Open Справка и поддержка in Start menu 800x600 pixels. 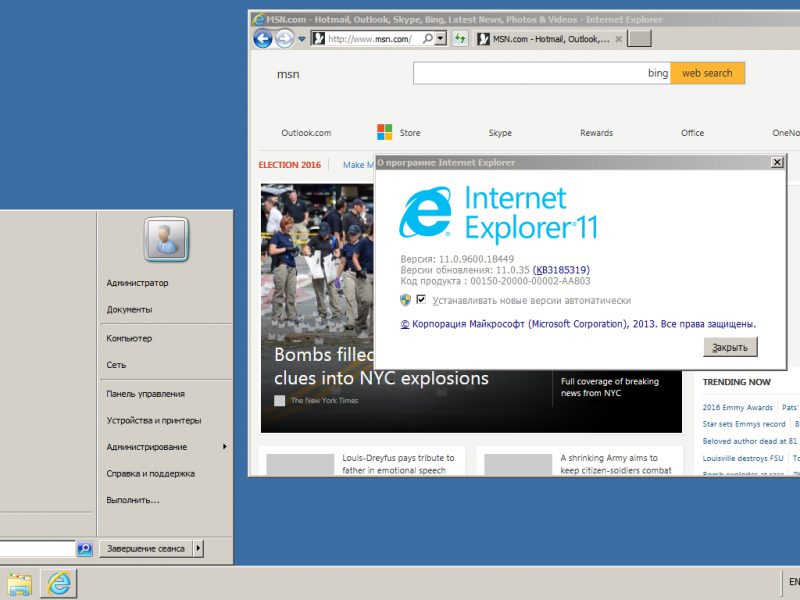click(151, 473)
